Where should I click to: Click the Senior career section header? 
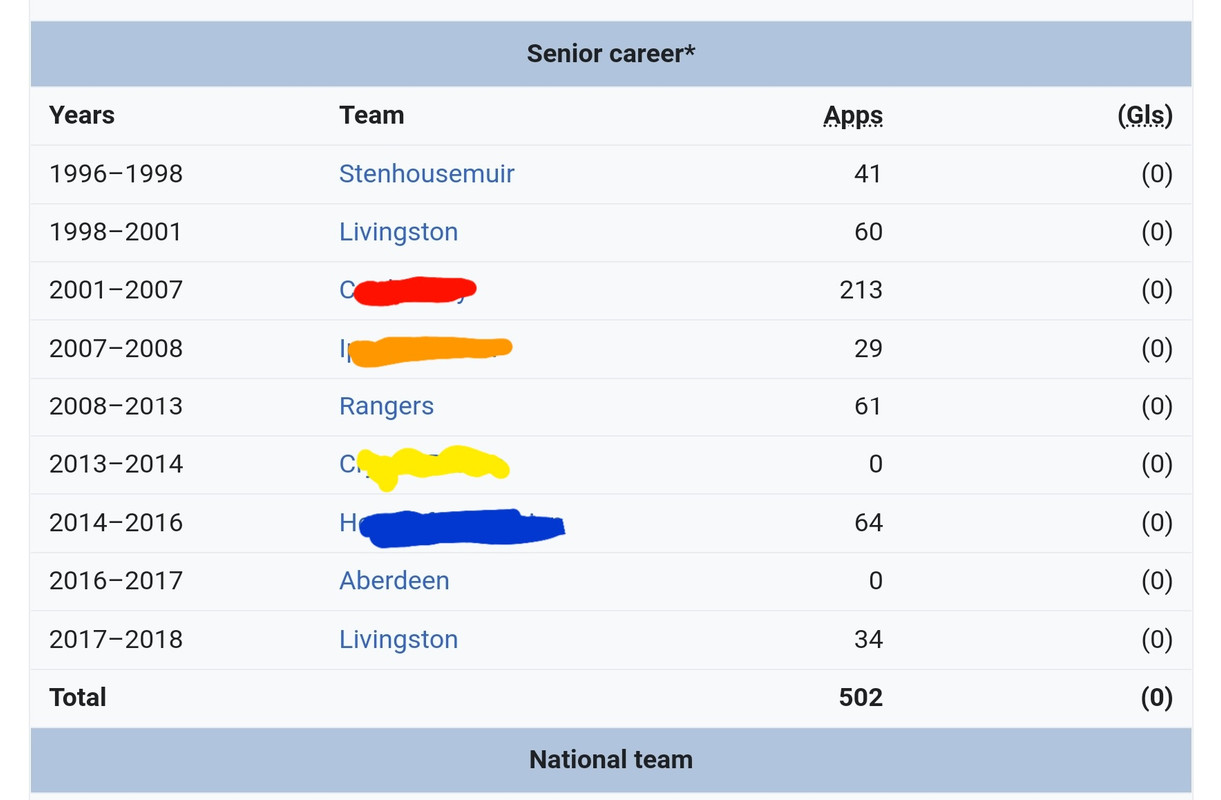[x=611, y=54]
